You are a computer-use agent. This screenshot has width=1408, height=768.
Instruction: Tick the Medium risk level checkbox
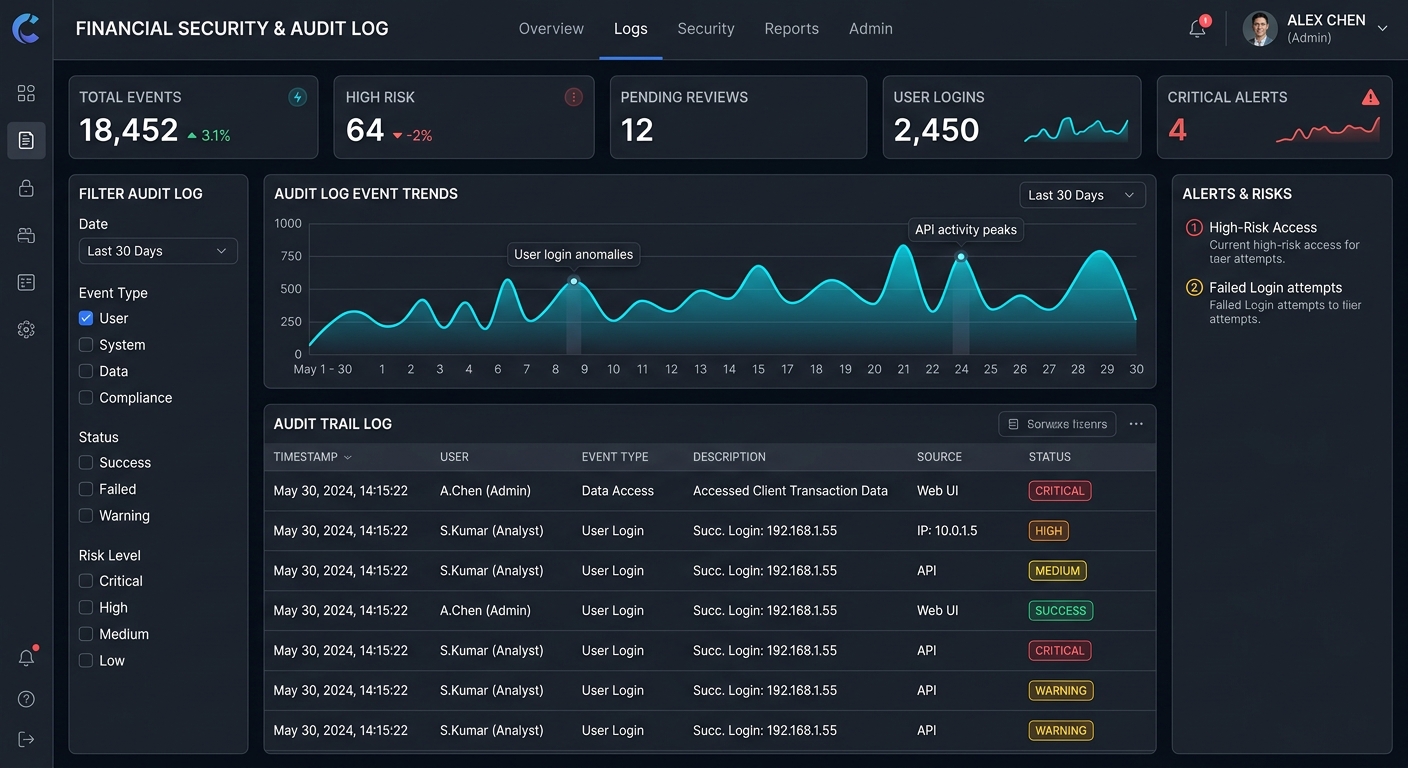tap(86, 634)
